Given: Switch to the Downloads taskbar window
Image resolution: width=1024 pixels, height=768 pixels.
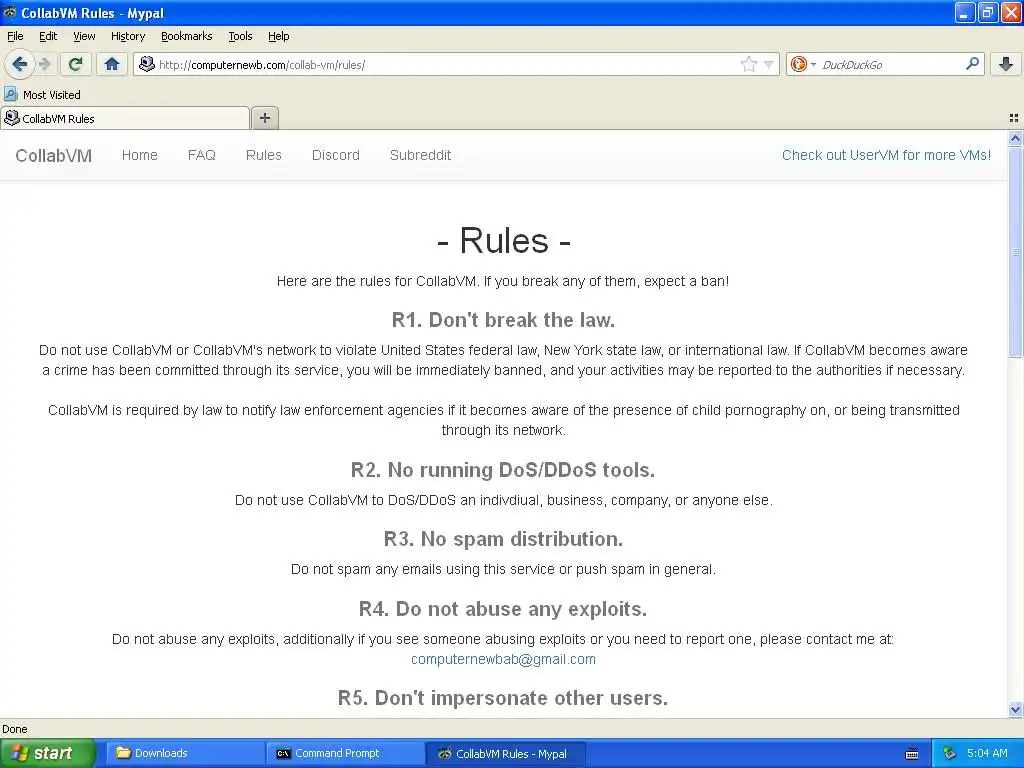Looking at the screenshot, I should 185,753.
